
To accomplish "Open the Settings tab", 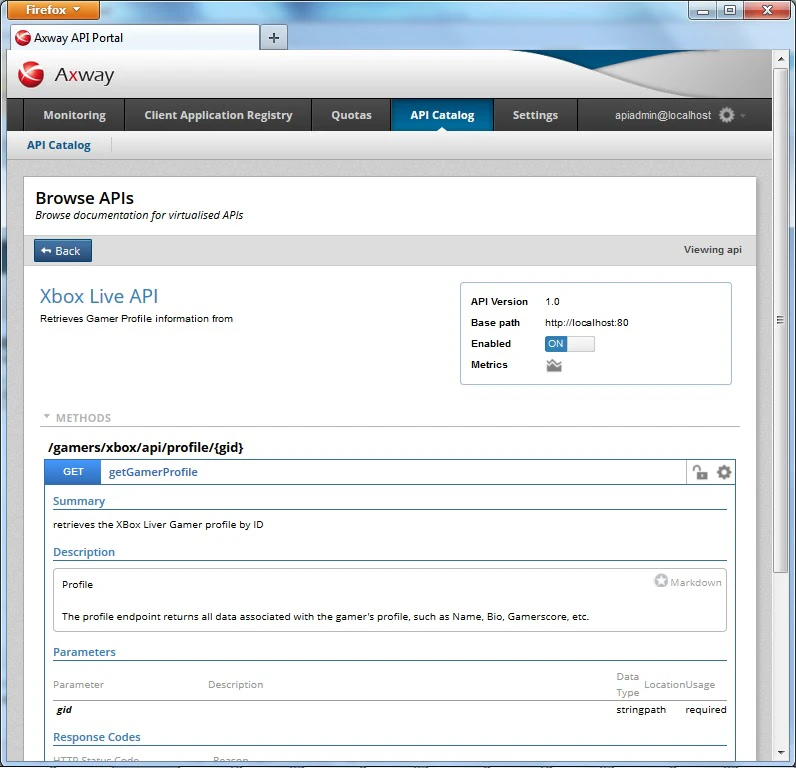I will click(535, 115).
